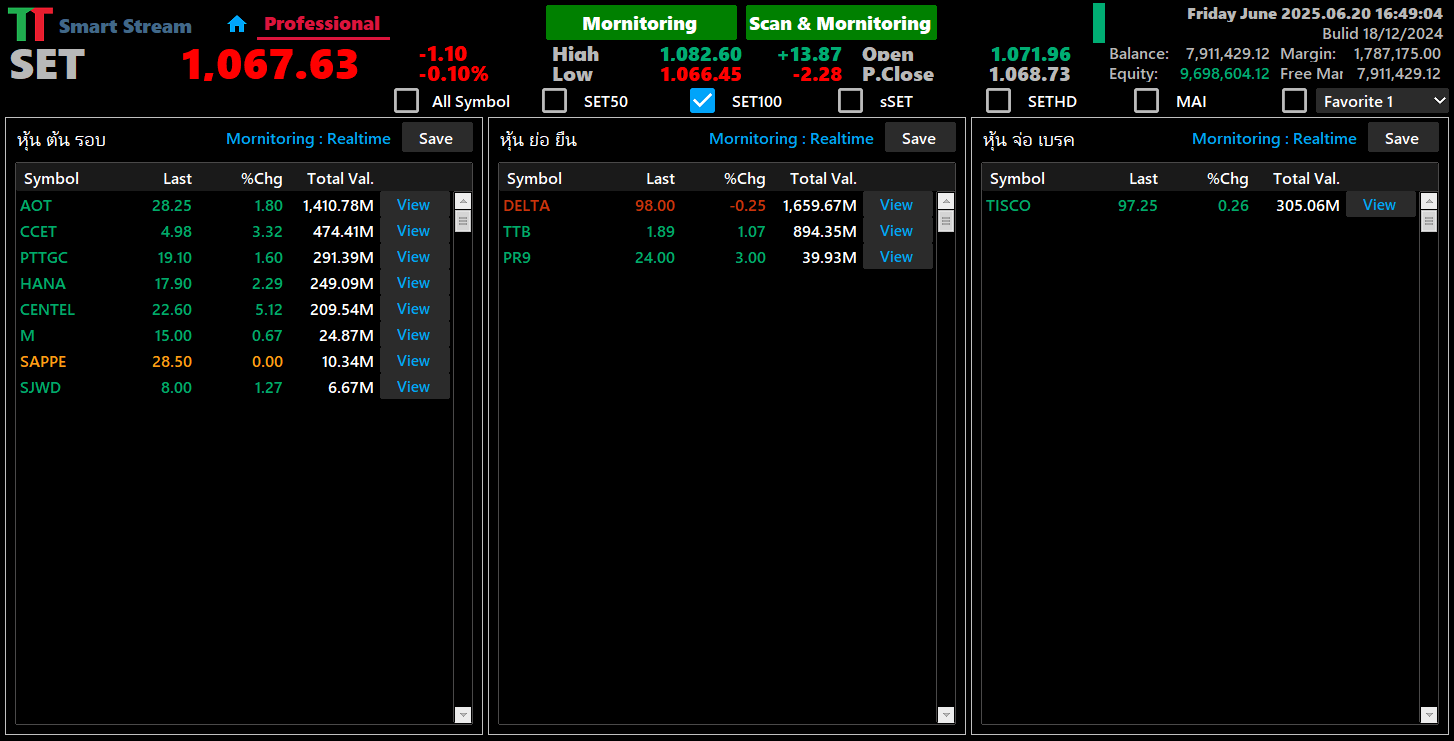View the SJWD stock
Viewport: 1454px width, 741px height.
[414, 387]
